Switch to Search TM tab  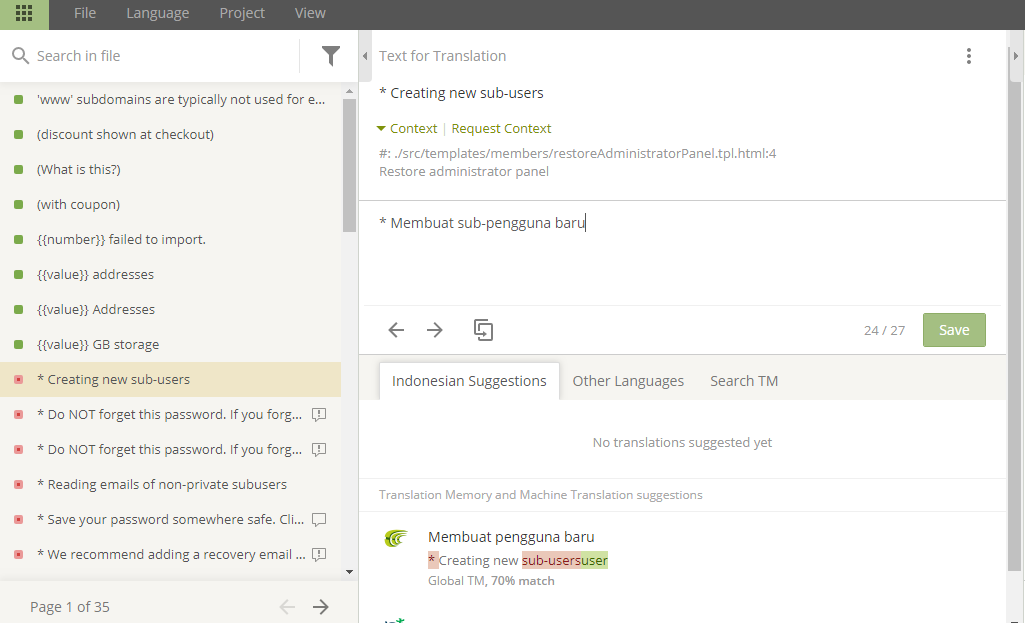744,381
